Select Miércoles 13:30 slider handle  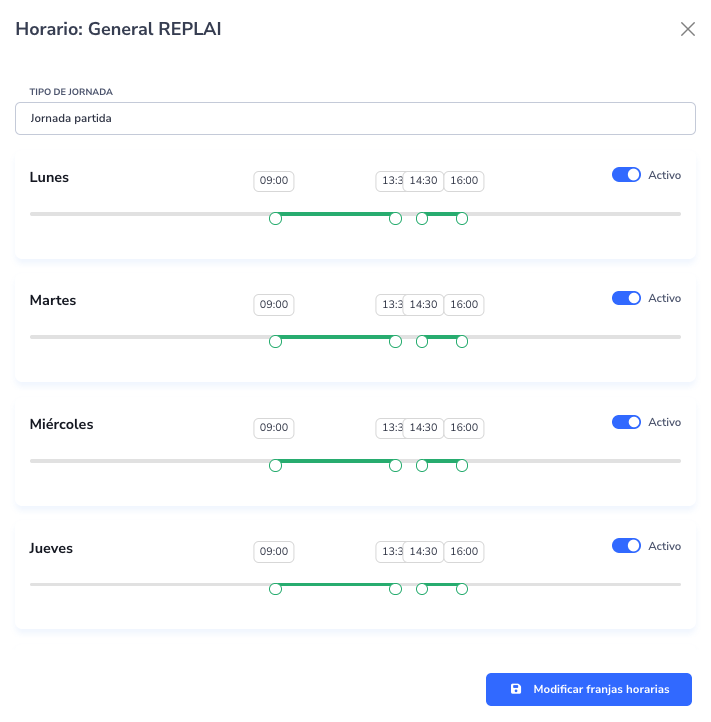coord(395,465)
